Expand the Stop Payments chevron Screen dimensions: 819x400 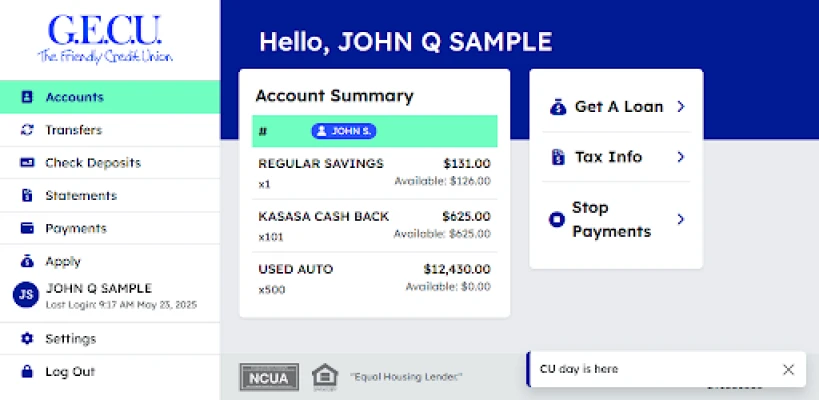(680, 219)
